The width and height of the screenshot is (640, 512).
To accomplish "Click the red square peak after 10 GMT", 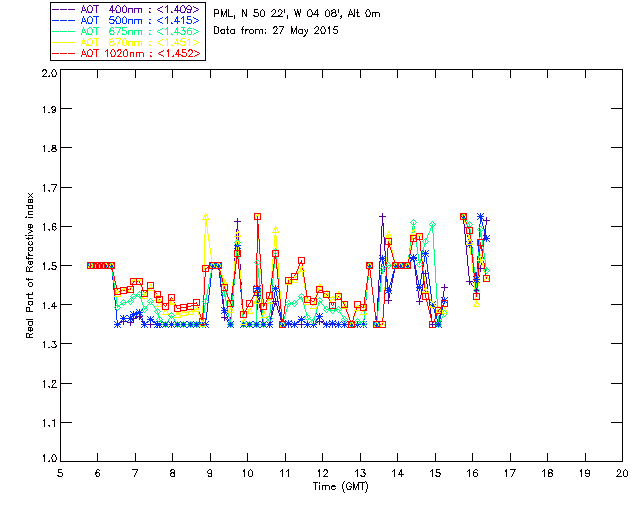I will (258, 216).
